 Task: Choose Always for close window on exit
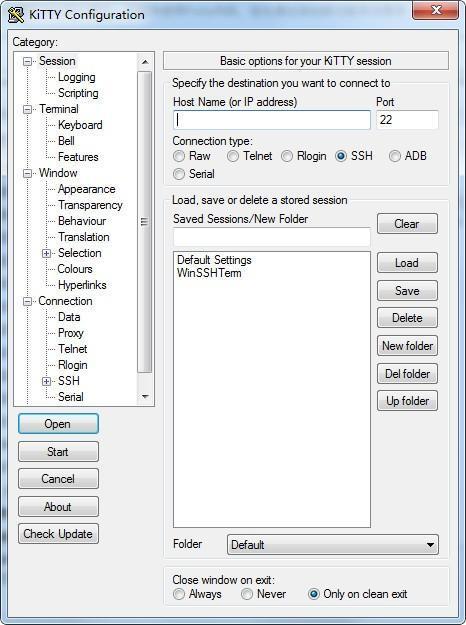pos(179,594)
